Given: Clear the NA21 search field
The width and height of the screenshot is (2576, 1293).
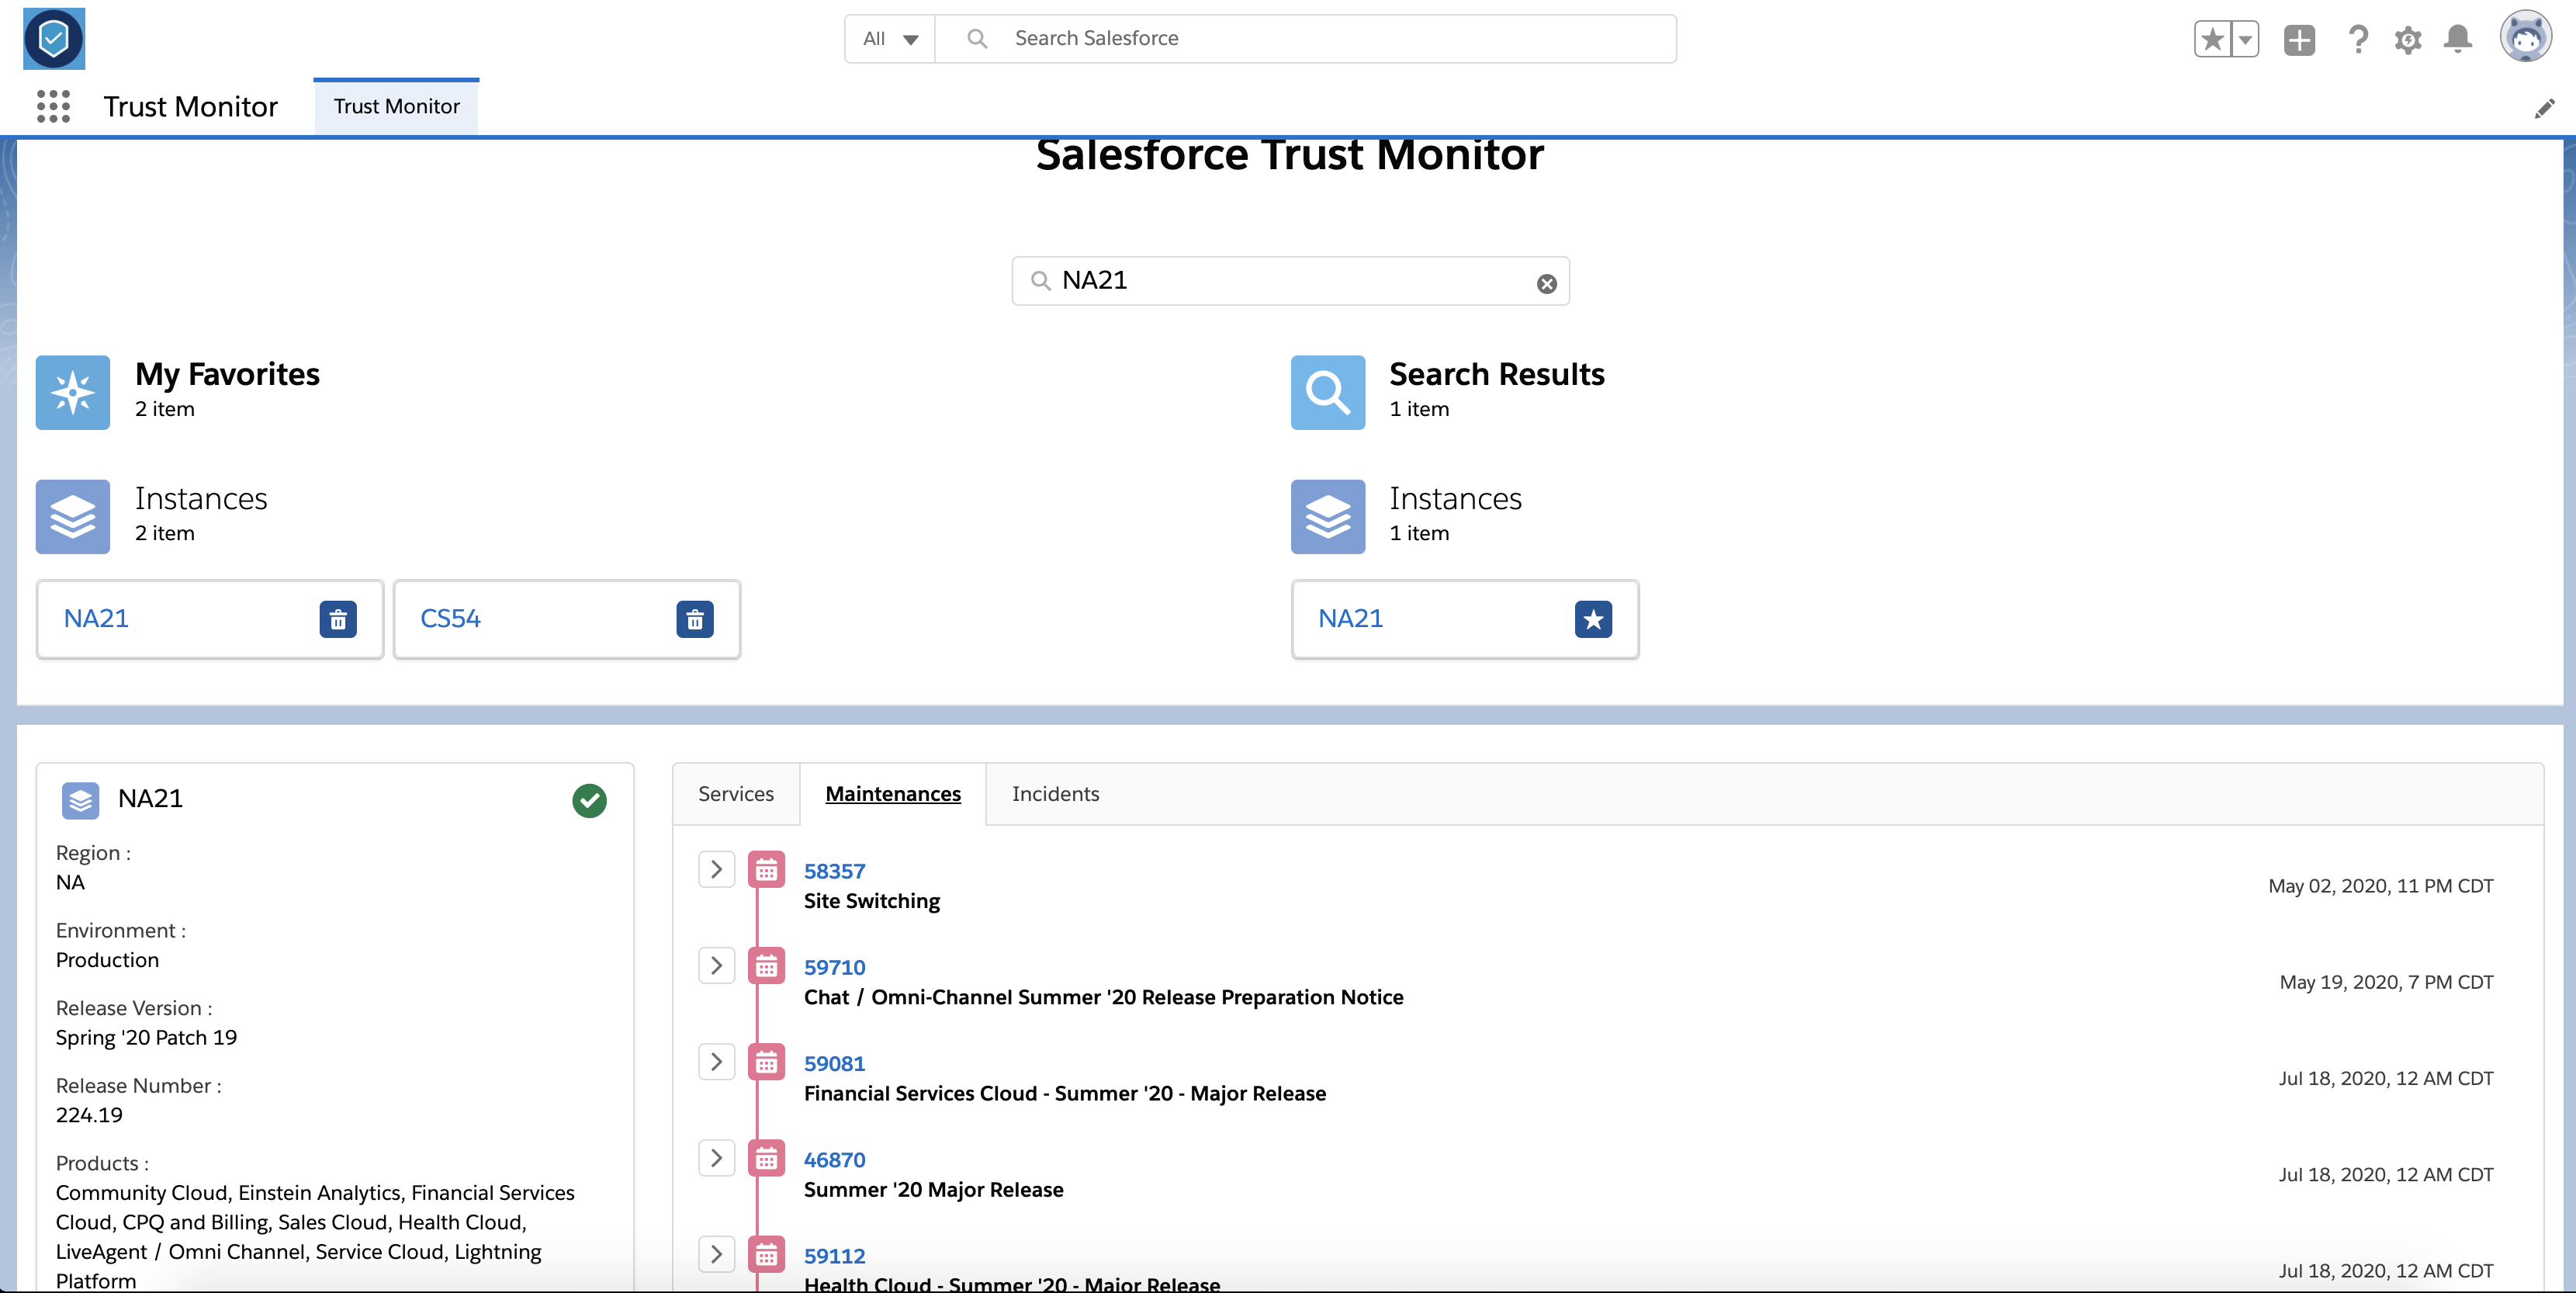Looking at the screenshot, I should point(1546,284).
